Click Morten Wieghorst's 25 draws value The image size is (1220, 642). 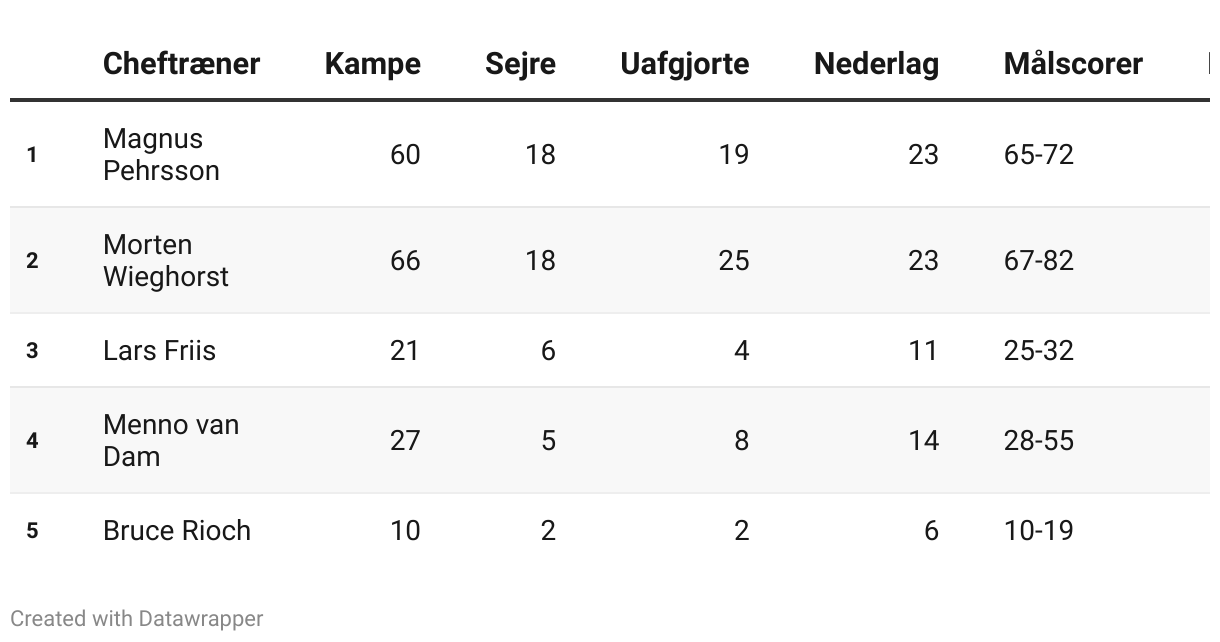pos(733,260)
